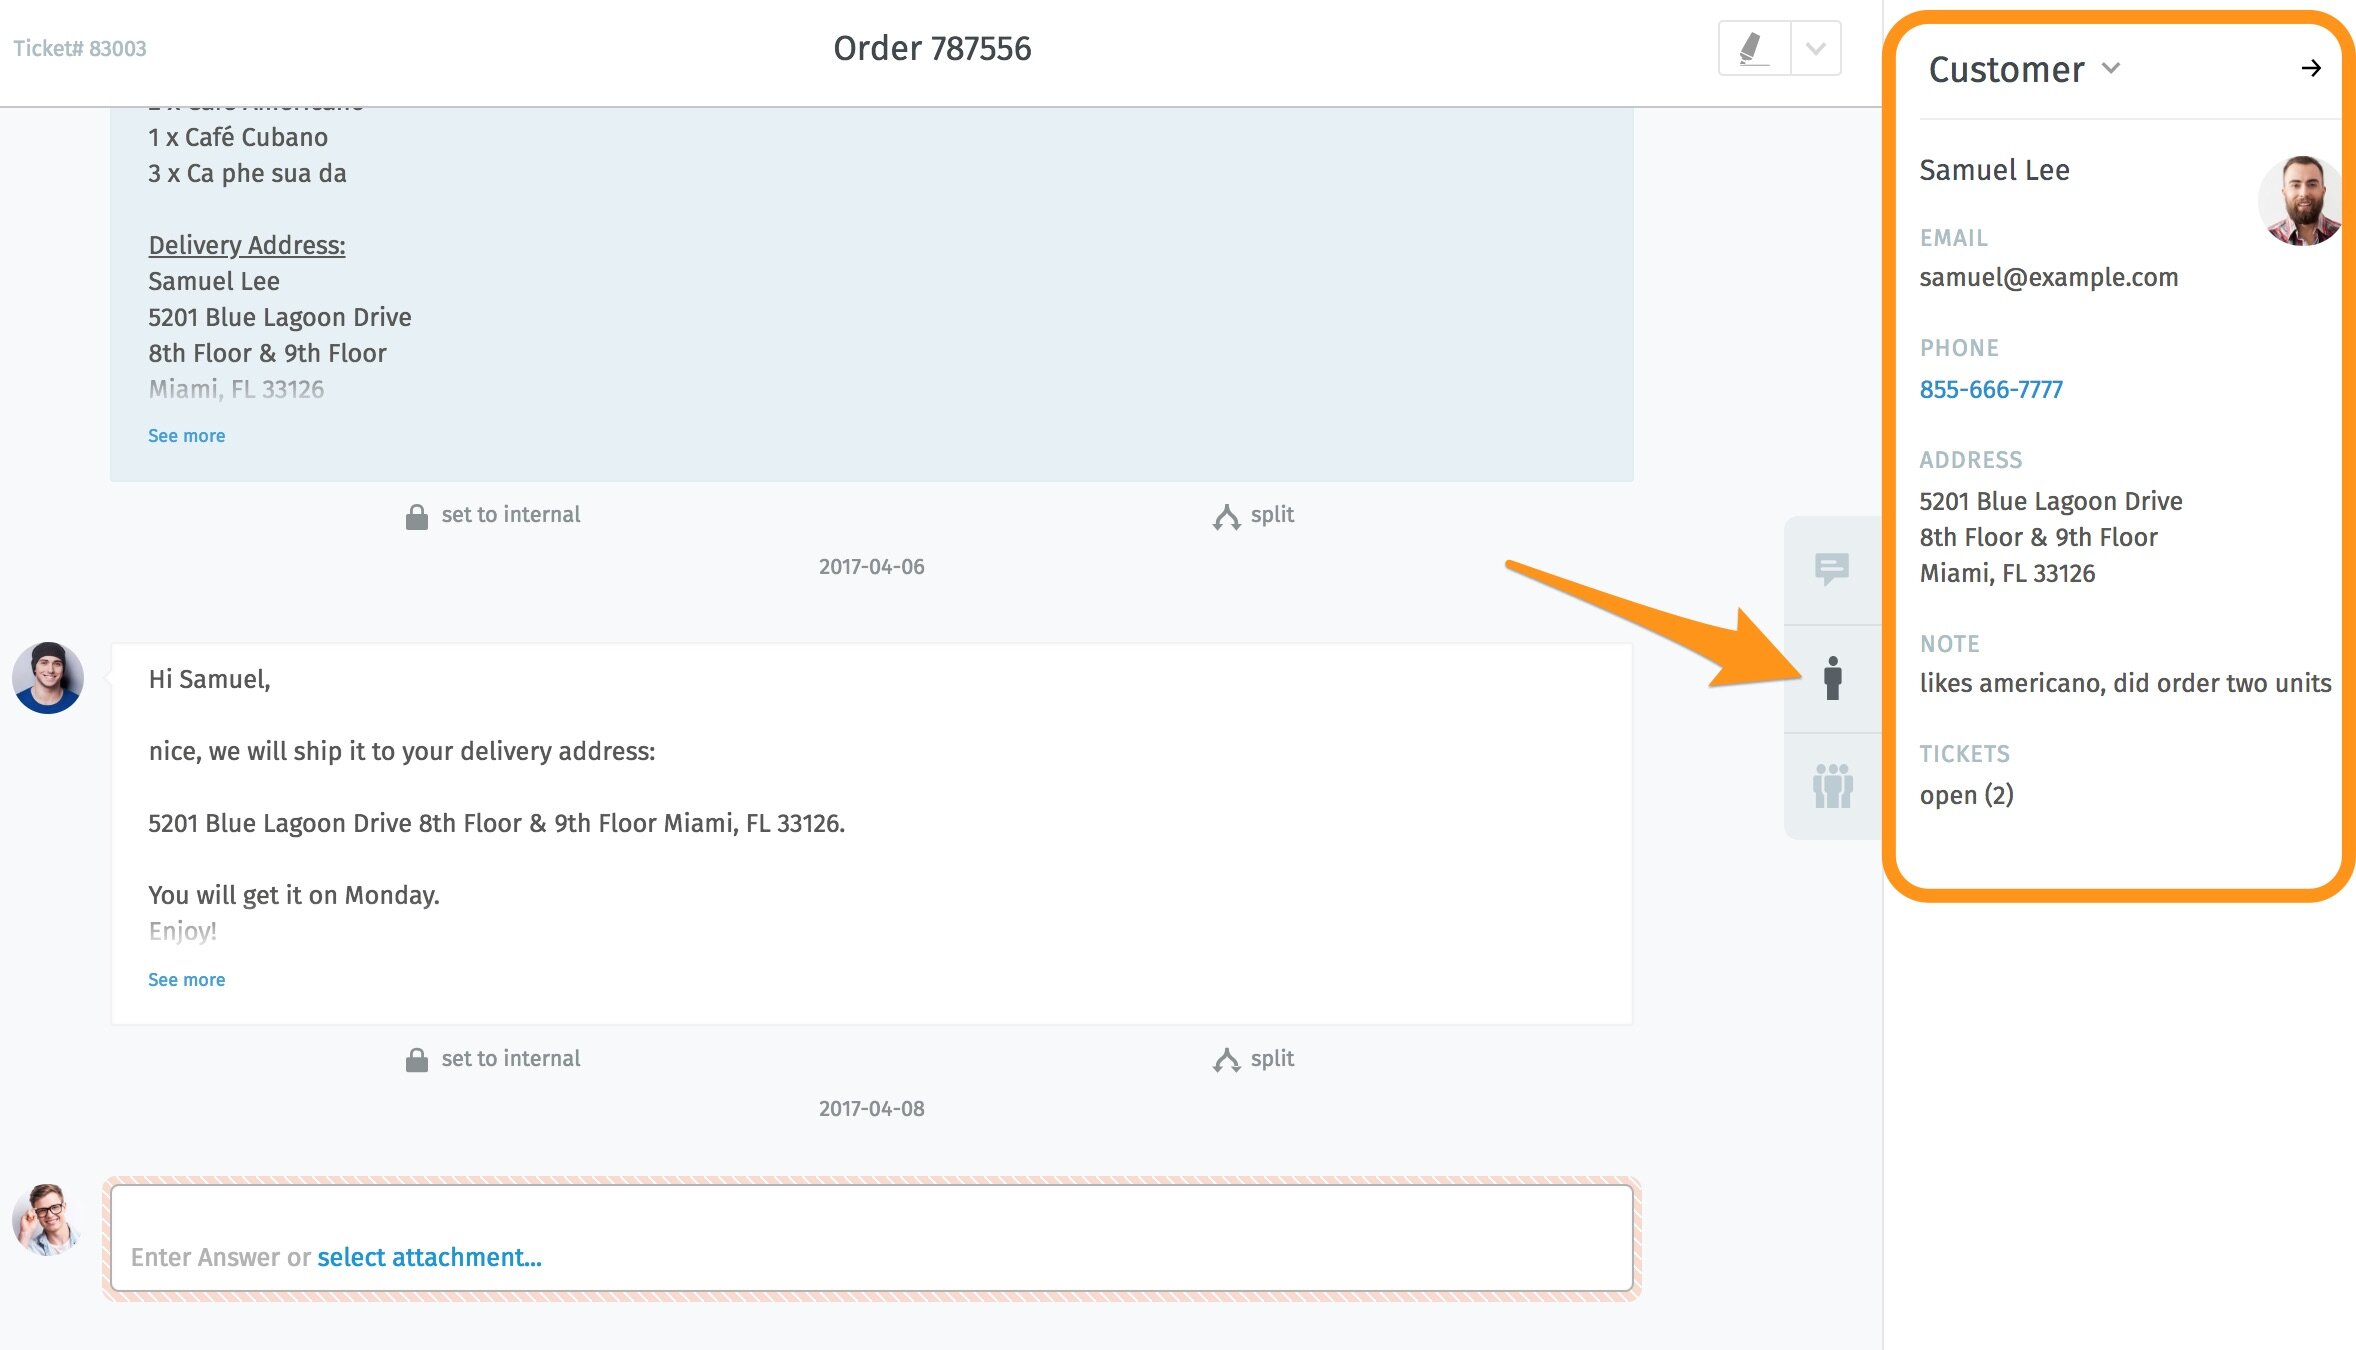Open the 'open (2)' tickets link
The width and height of the screenshot is (2356, 1350).
click(1967, 795)
